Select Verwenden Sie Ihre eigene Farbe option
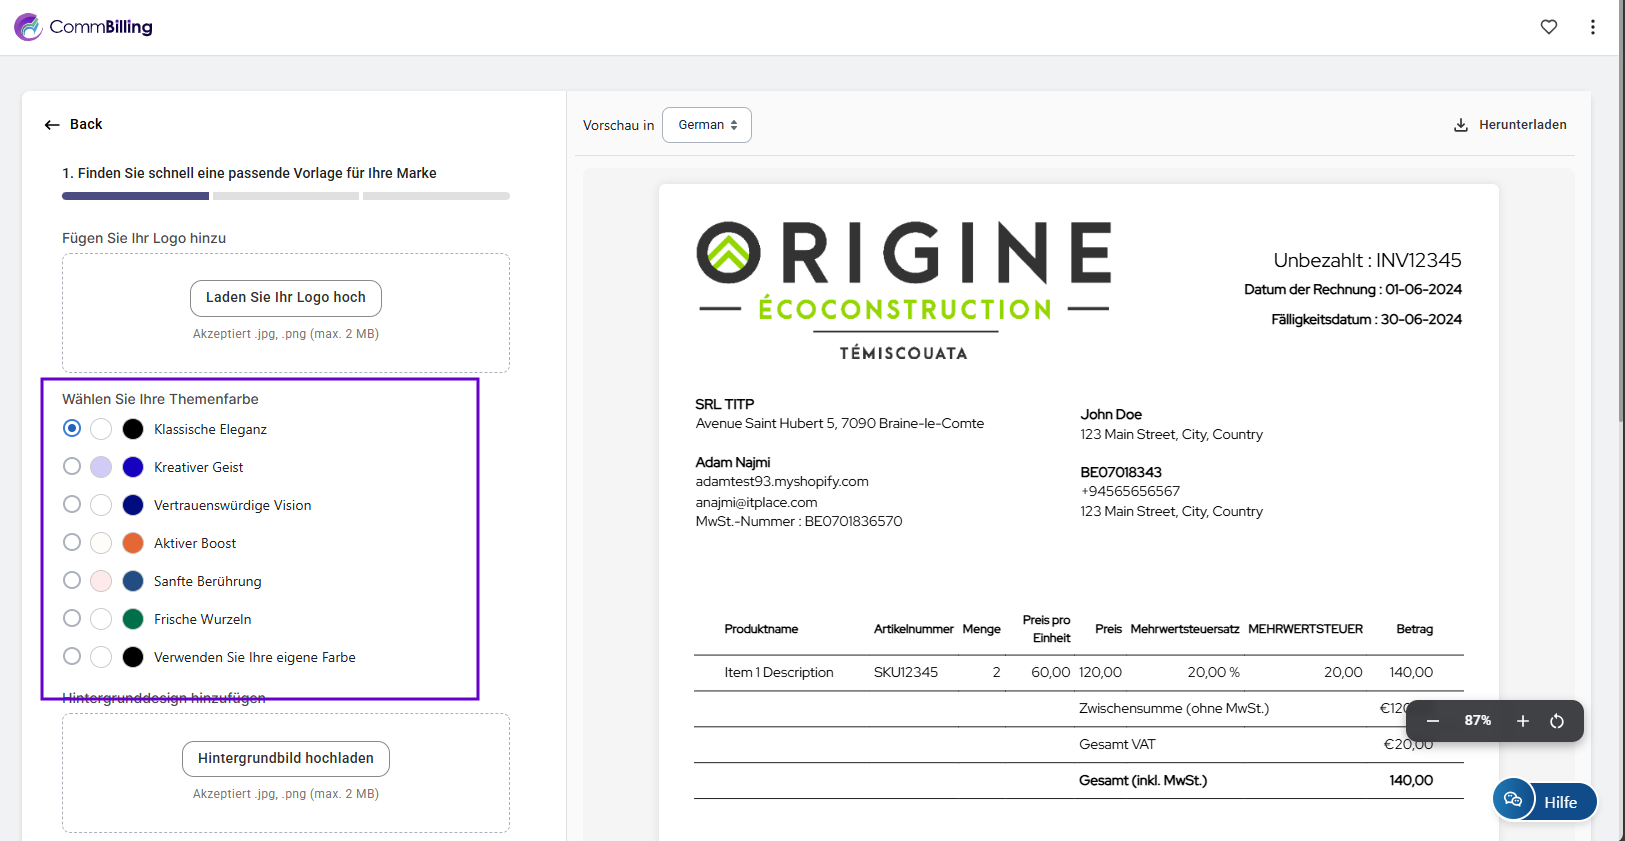The image size is (1625, 841). [72, 657]
